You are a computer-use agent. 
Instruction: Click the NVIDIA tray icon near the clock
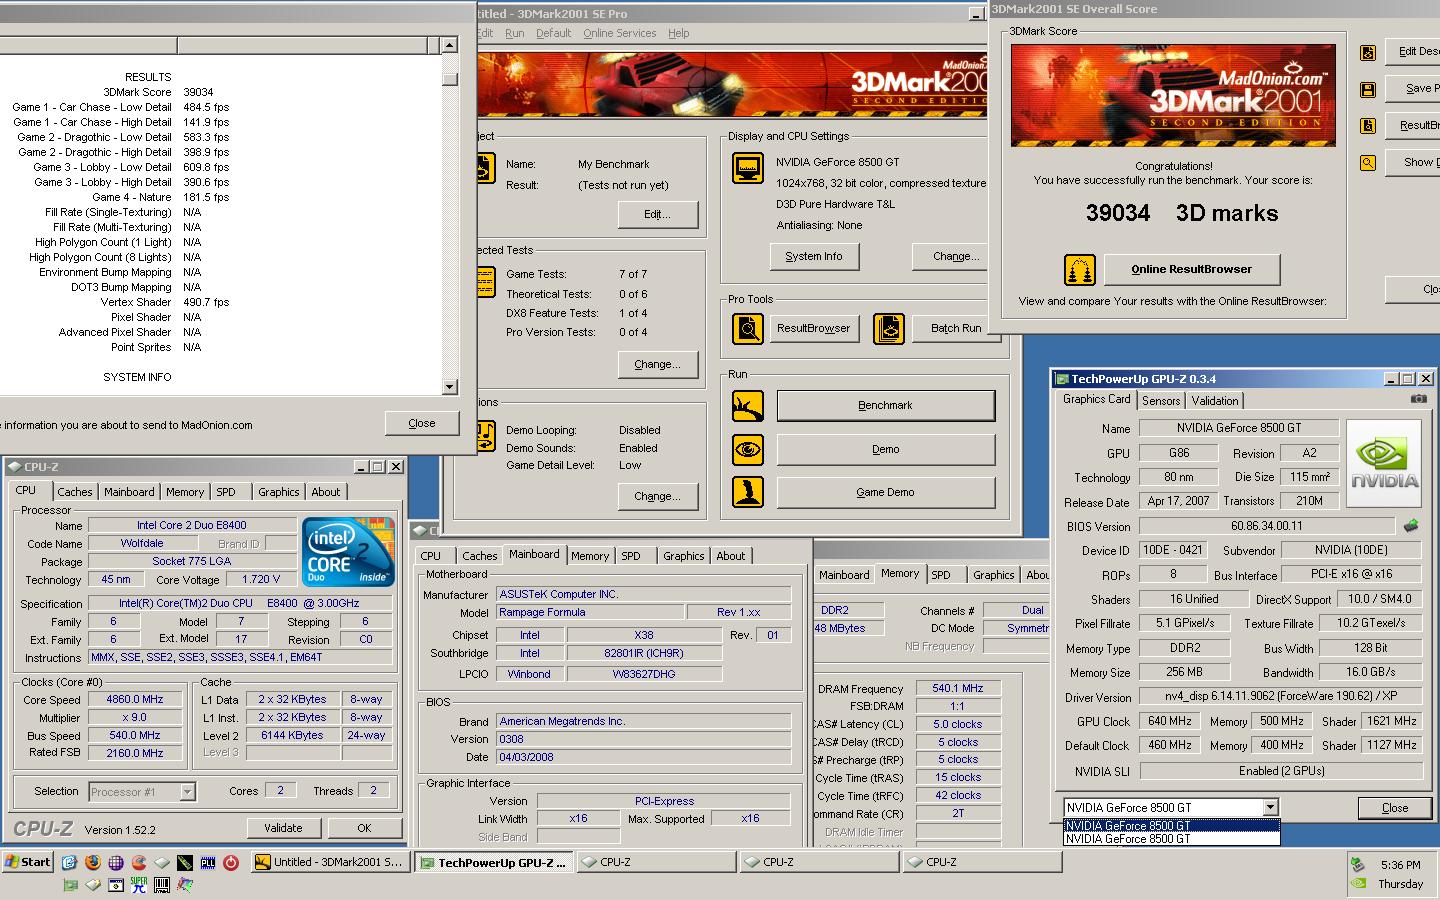[x=1358, y=884]
